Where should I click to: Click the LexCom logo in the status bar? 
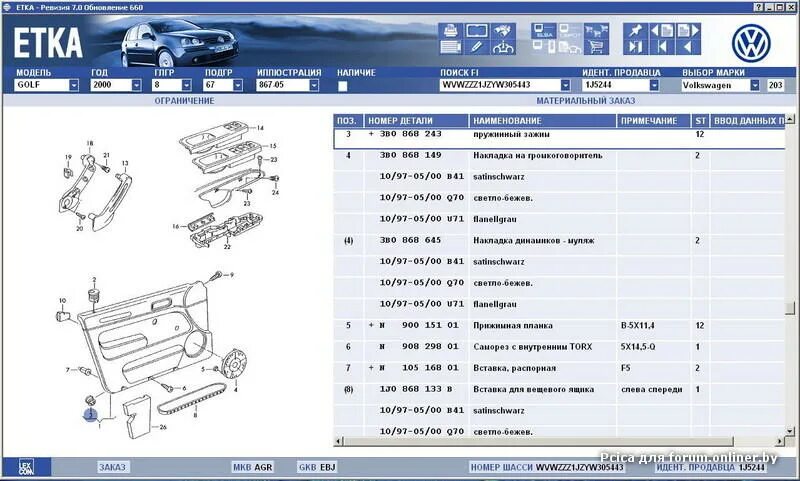coord(26,467)
